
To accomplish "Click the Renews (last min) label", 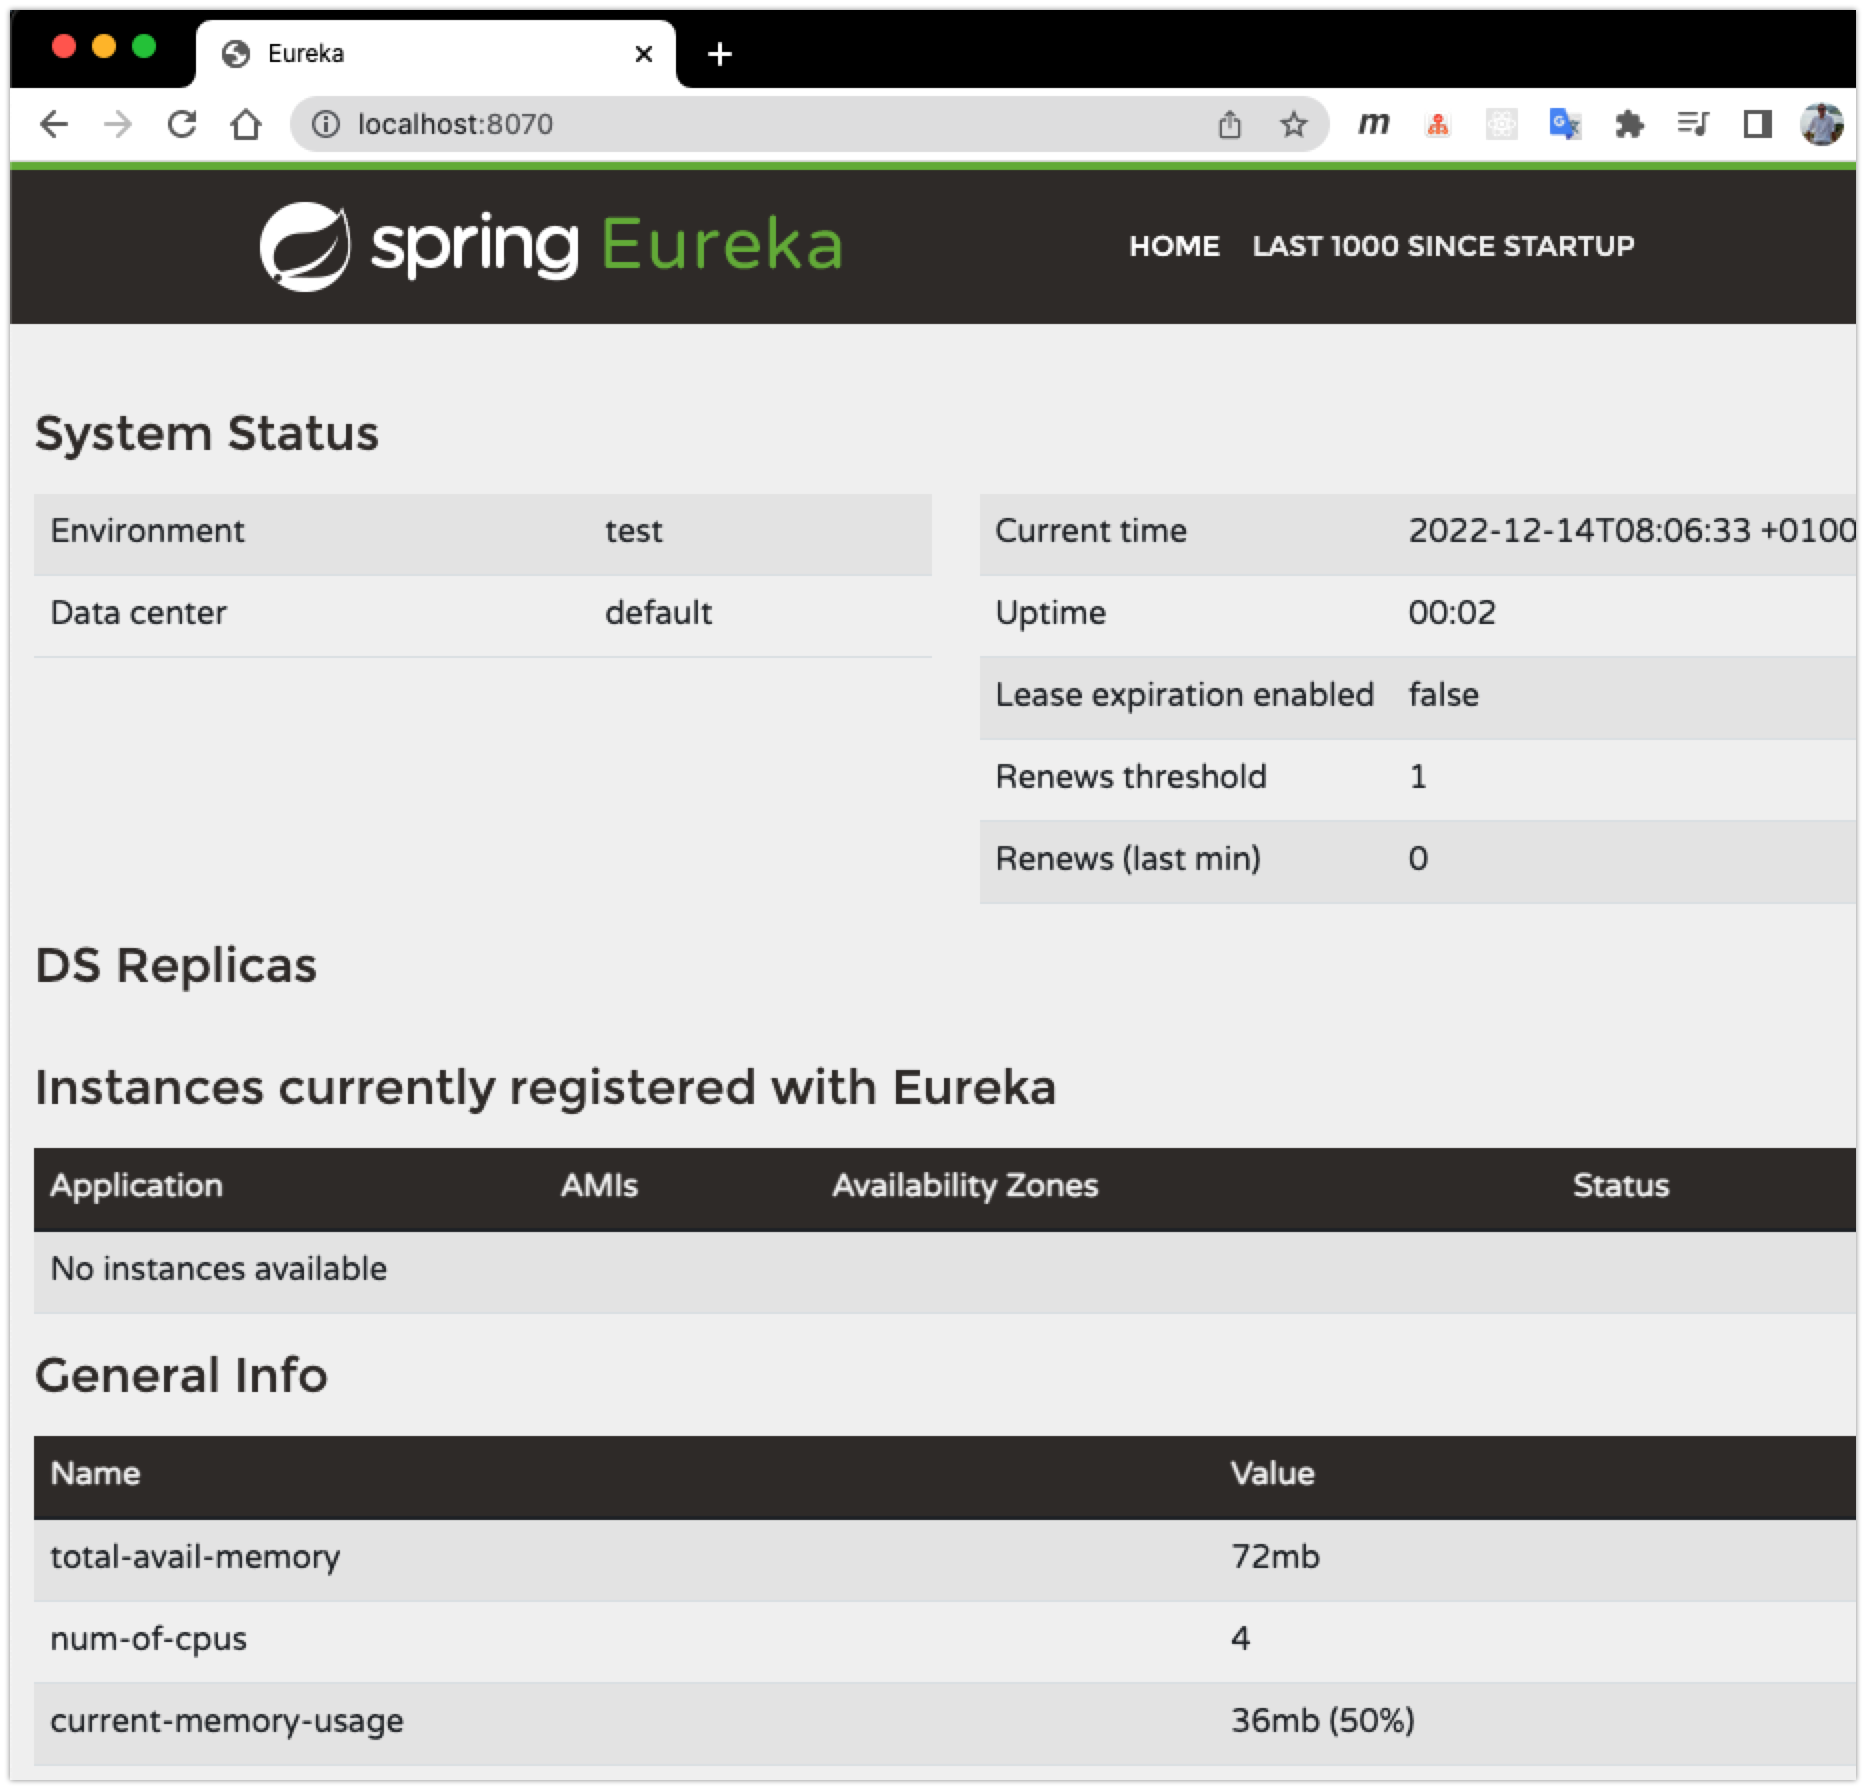I will [1128, 859].
